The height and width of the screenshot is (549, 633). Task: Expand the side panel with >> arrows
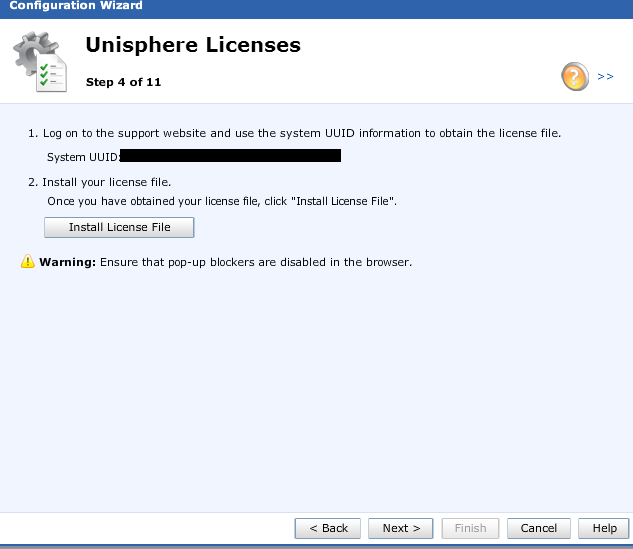tap(605, 76)
